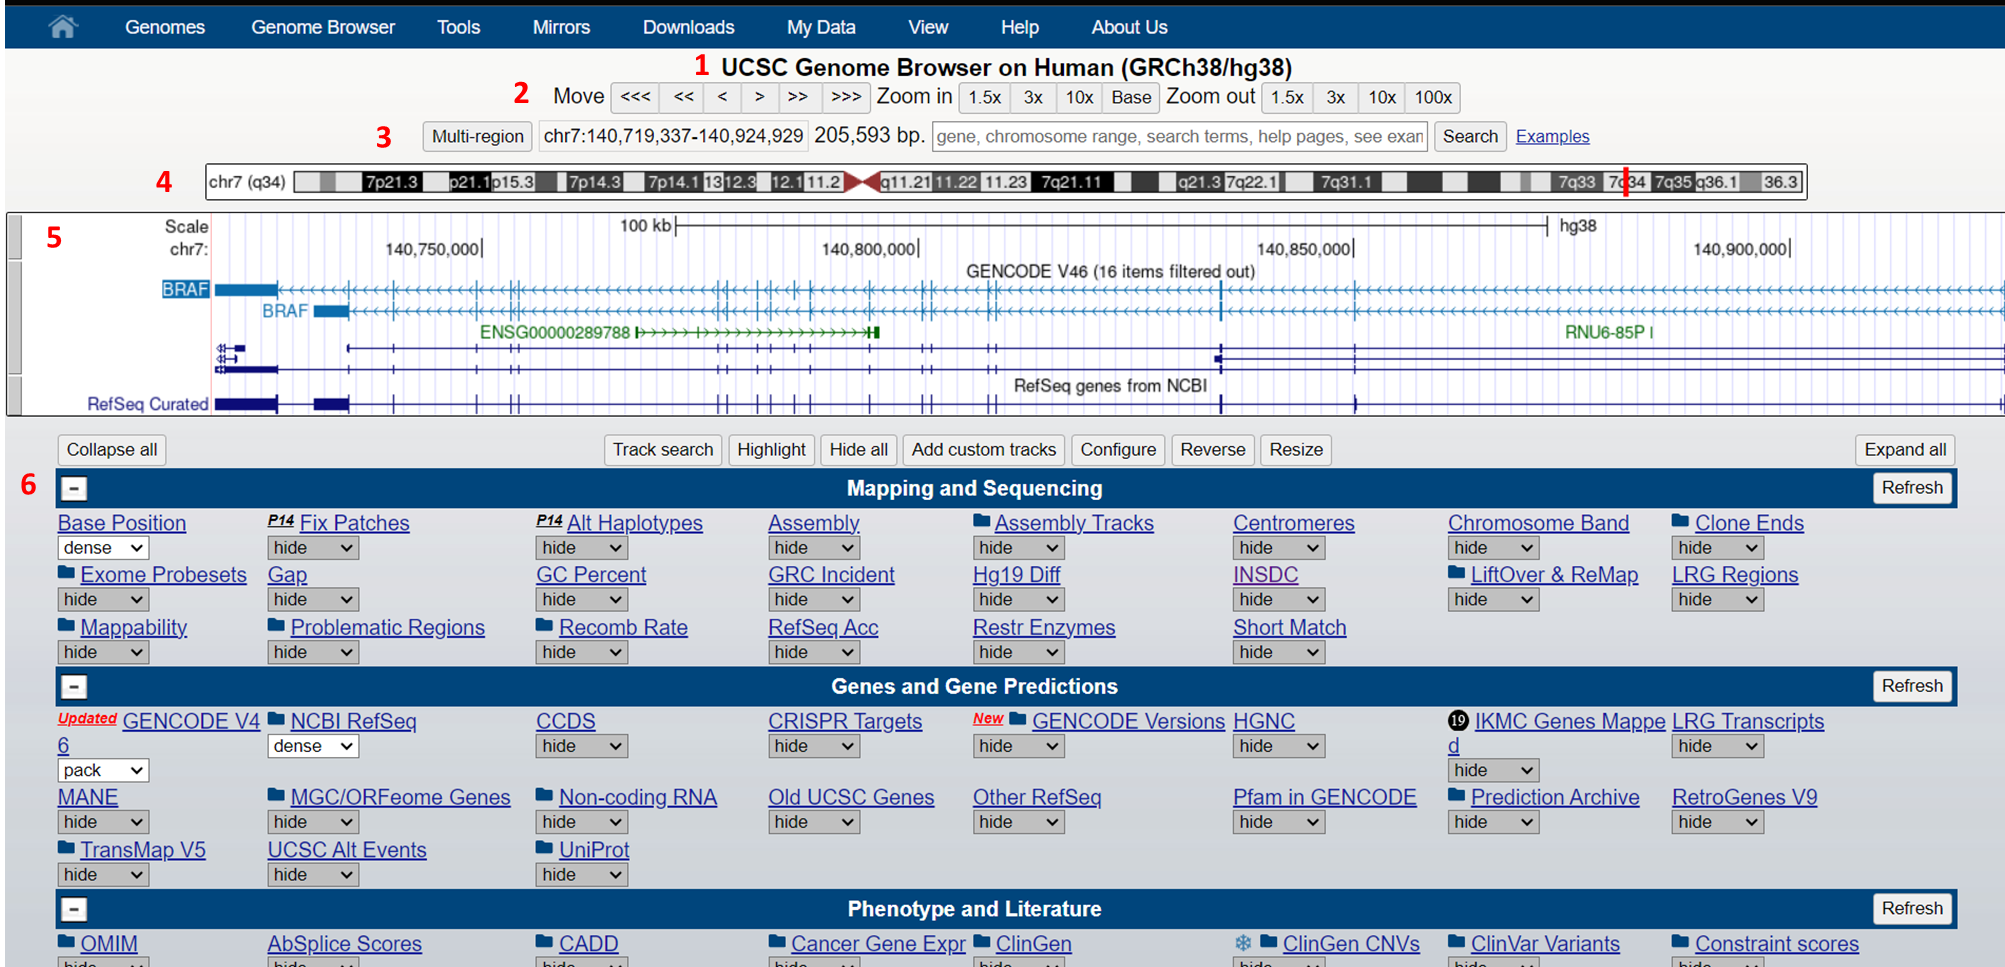
Task: Click the red centromere marker on the ideogram
Action: click(x=861, y=182)
